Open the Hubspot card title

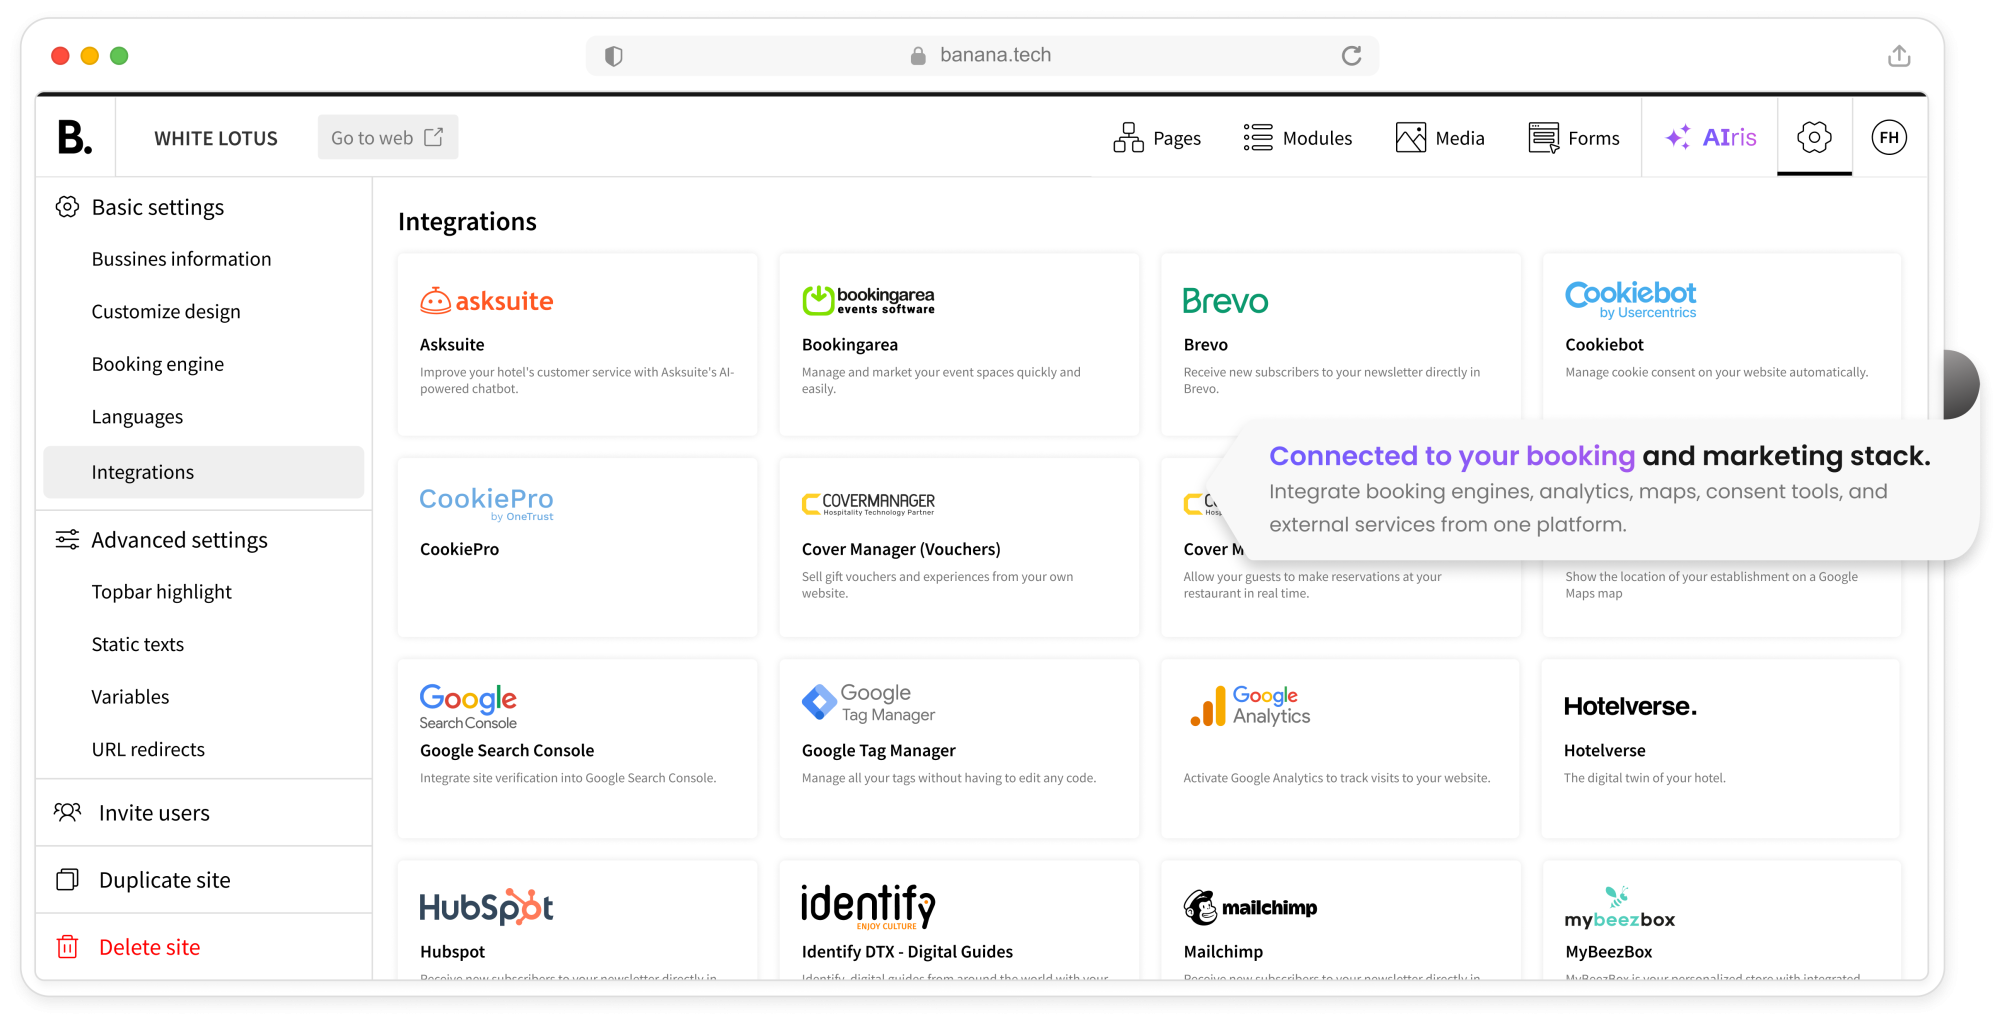(x=452, y=952)
